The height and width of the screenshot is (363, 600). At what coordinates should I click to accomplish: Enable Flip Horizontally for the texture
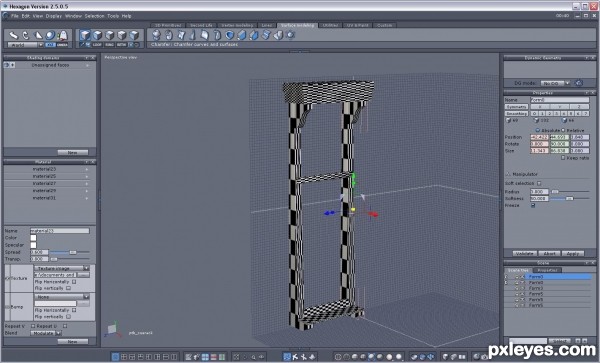click(74, 282)
